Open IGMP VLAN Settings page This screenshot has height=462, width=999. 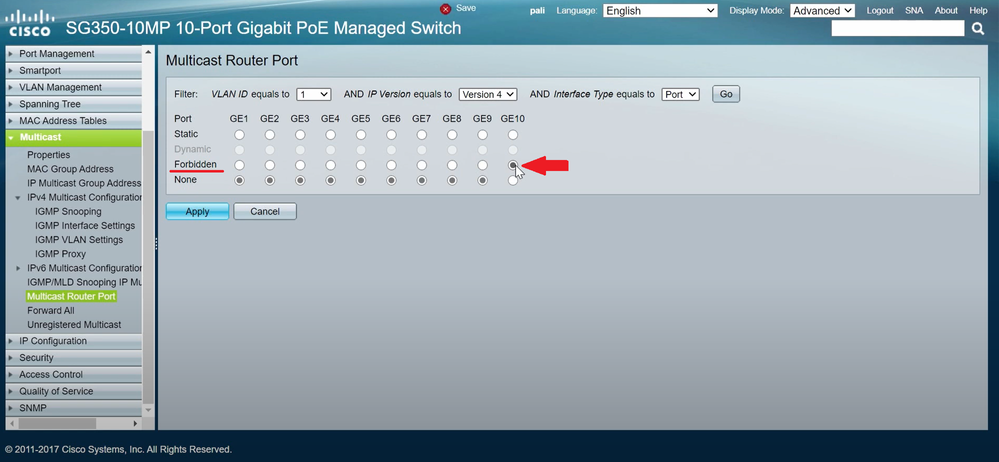[x=79, y=240]
